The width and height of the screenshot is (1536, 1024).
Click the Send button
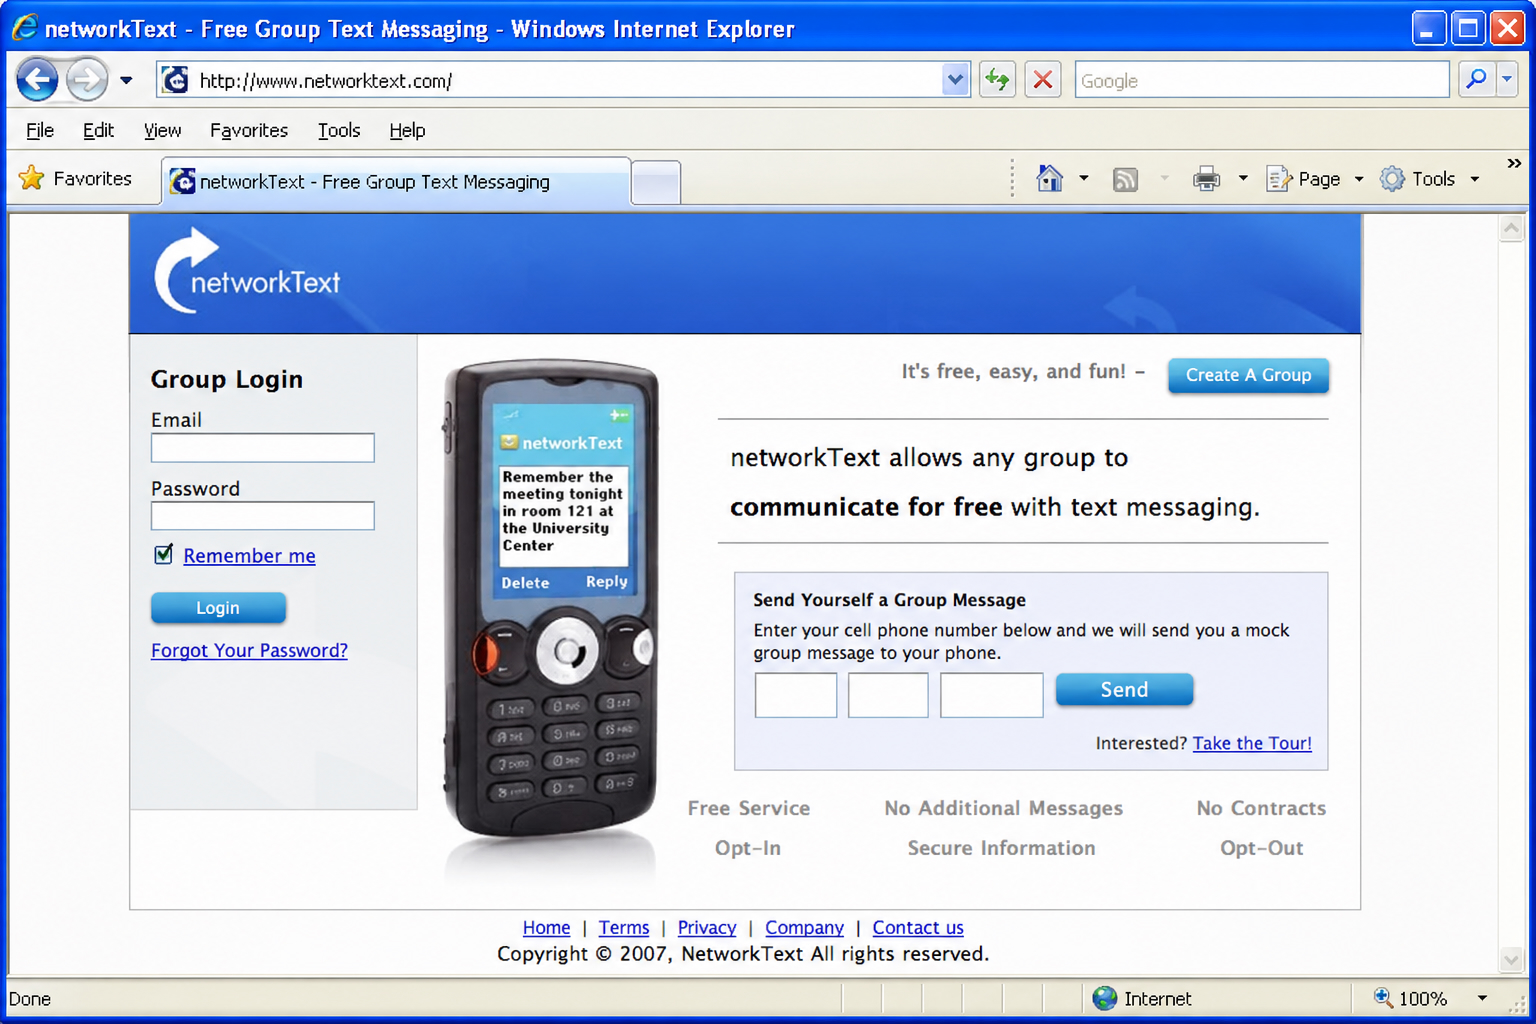(x=1124, y=689)
